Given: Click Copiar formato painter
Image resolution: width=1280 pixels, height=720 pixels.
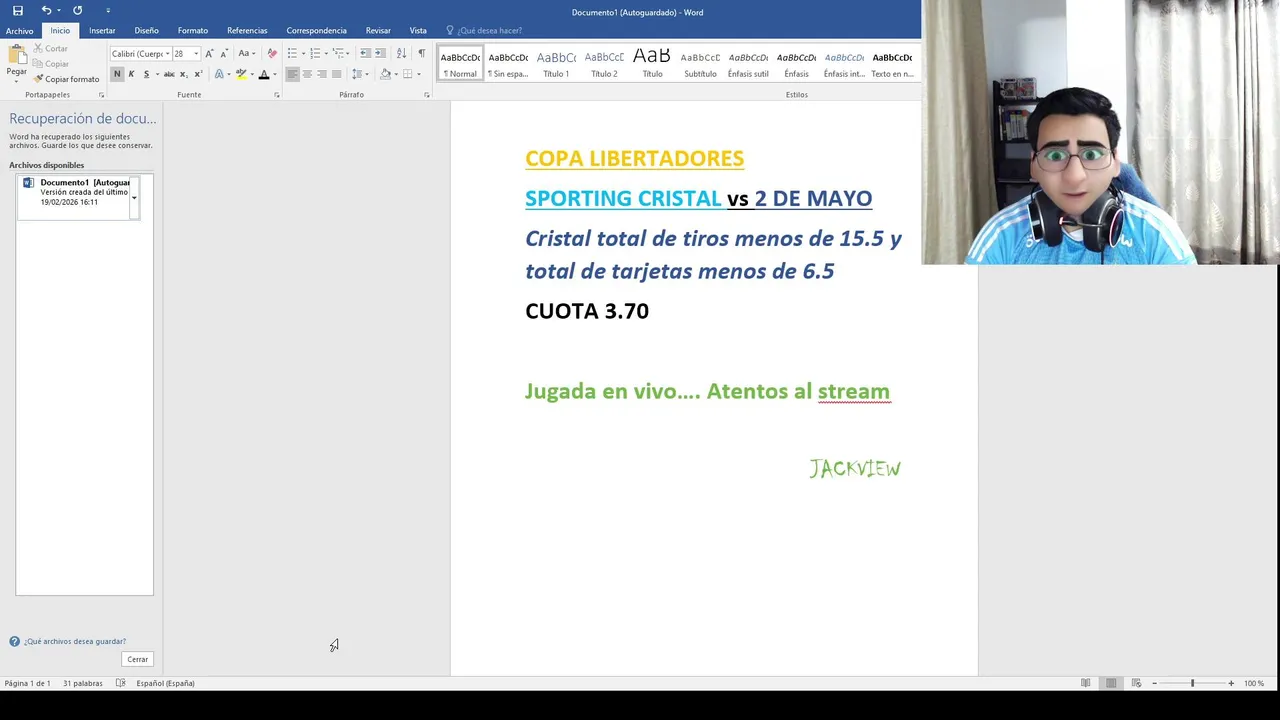Looking at the screenshot, I should (66, 79).
